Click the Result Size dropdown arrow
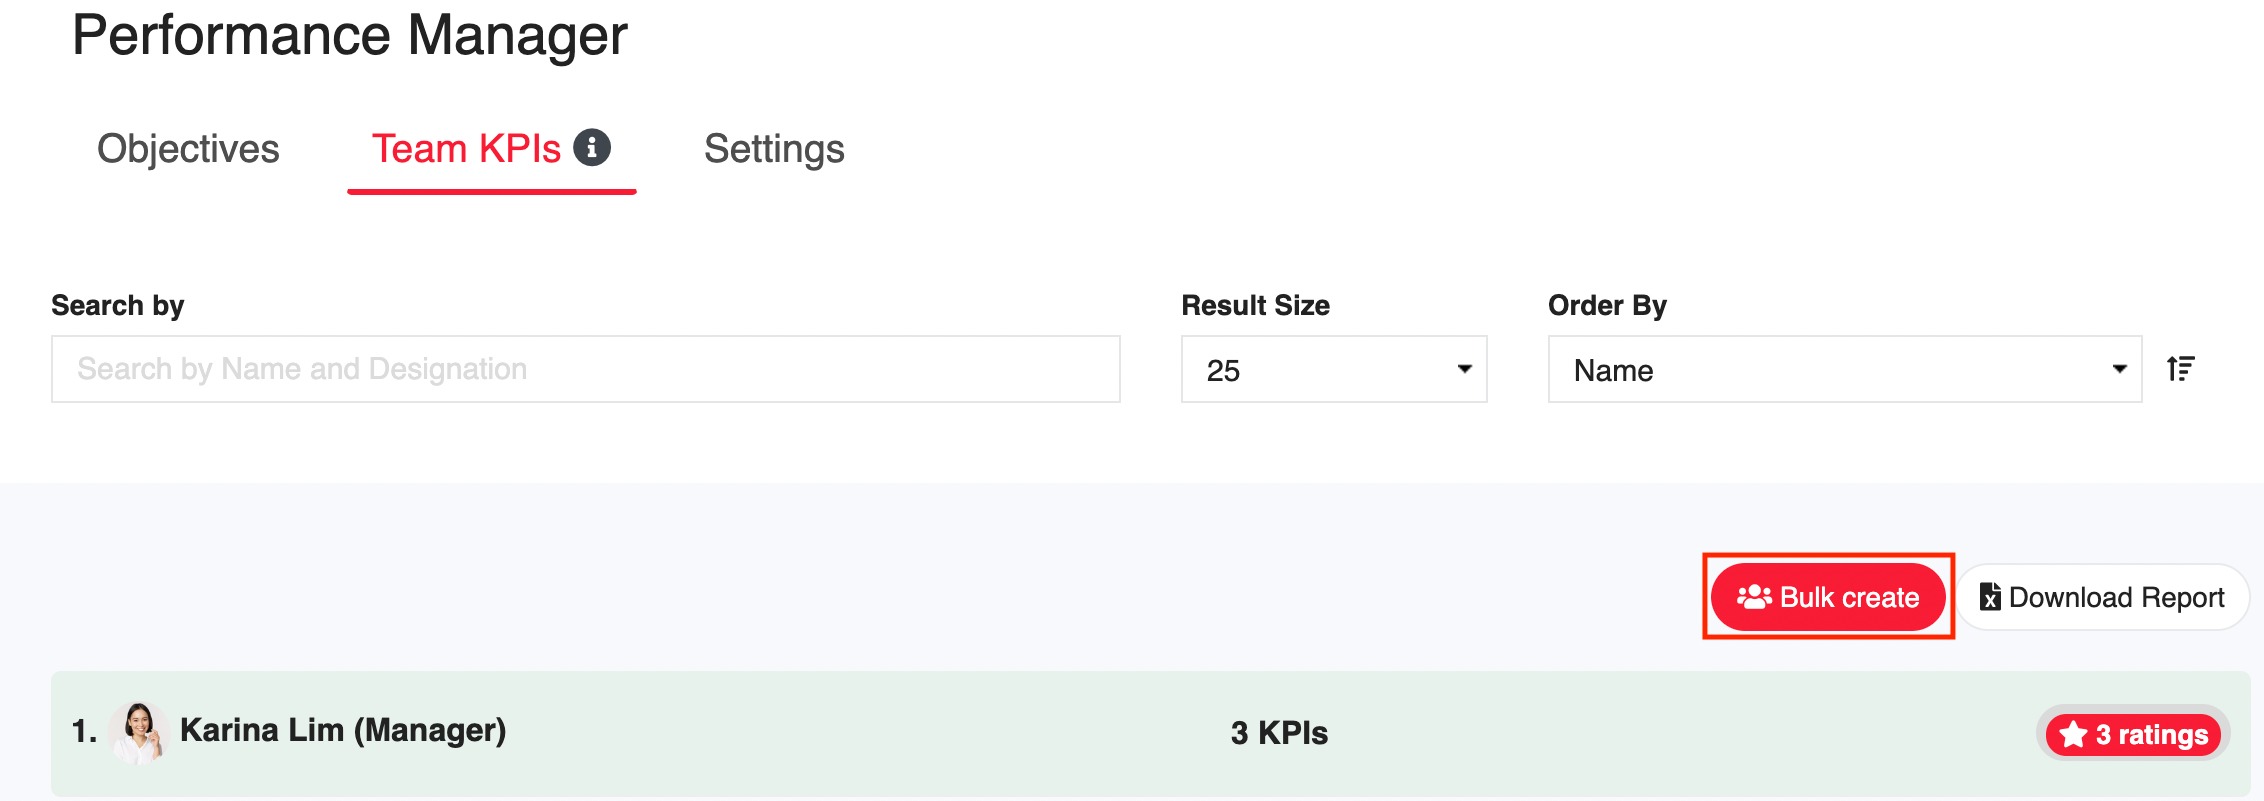Viewport: 2264px width, 801px height. 1464,369
